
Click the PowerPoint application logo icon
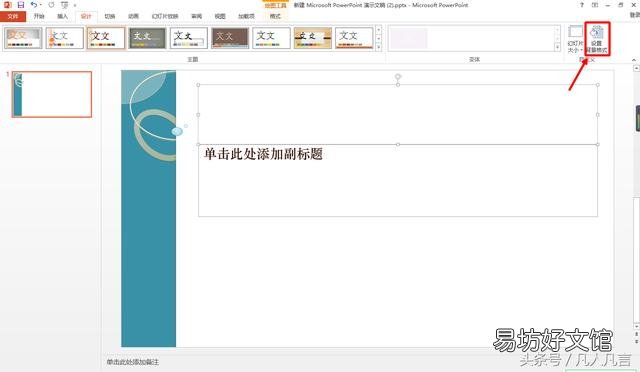(x=7, y=5)
